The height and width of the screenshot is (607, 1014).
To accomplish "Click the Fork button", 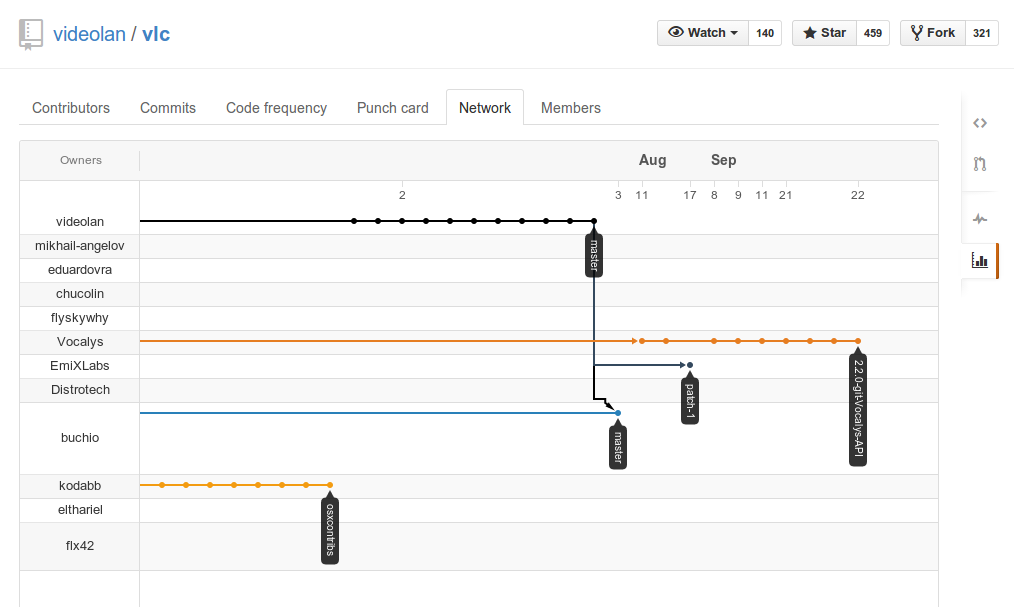I will click(933, 33).
